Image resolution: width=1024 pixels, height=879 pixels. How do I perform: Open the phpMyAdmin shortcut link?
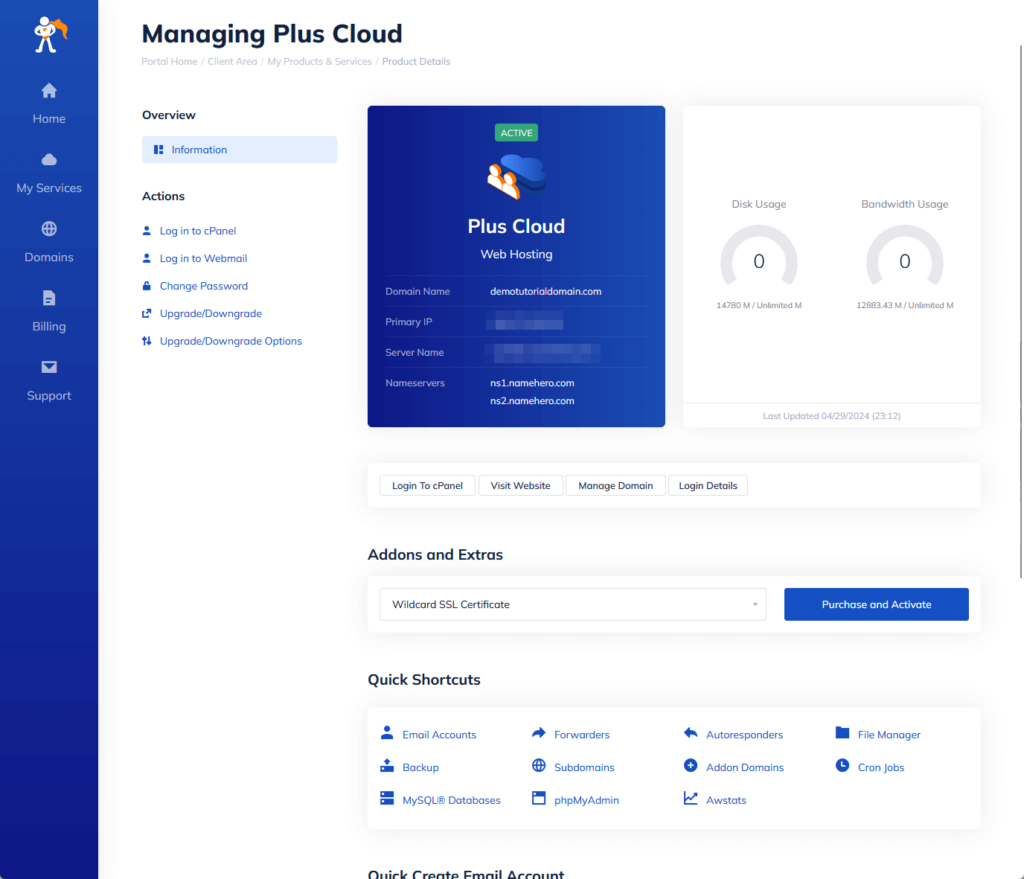pos(586,800)
